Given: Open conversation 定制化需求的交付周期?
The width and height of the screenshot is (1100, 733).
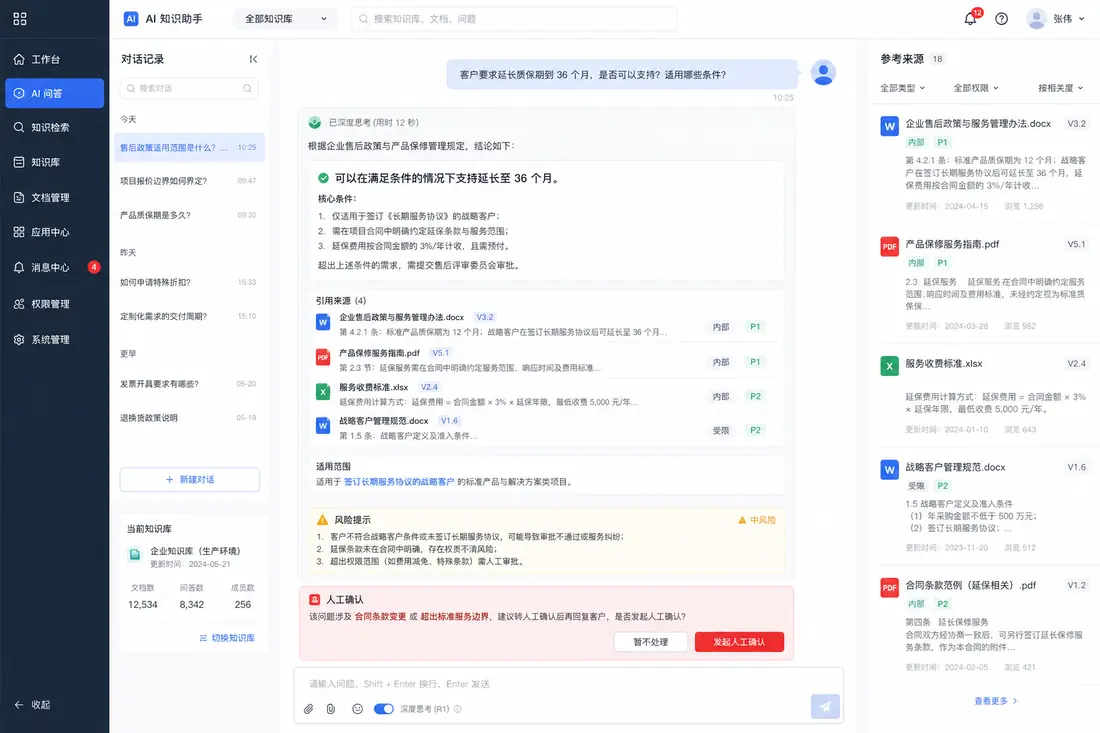Looking at the screenshot, I should point(189,316).
